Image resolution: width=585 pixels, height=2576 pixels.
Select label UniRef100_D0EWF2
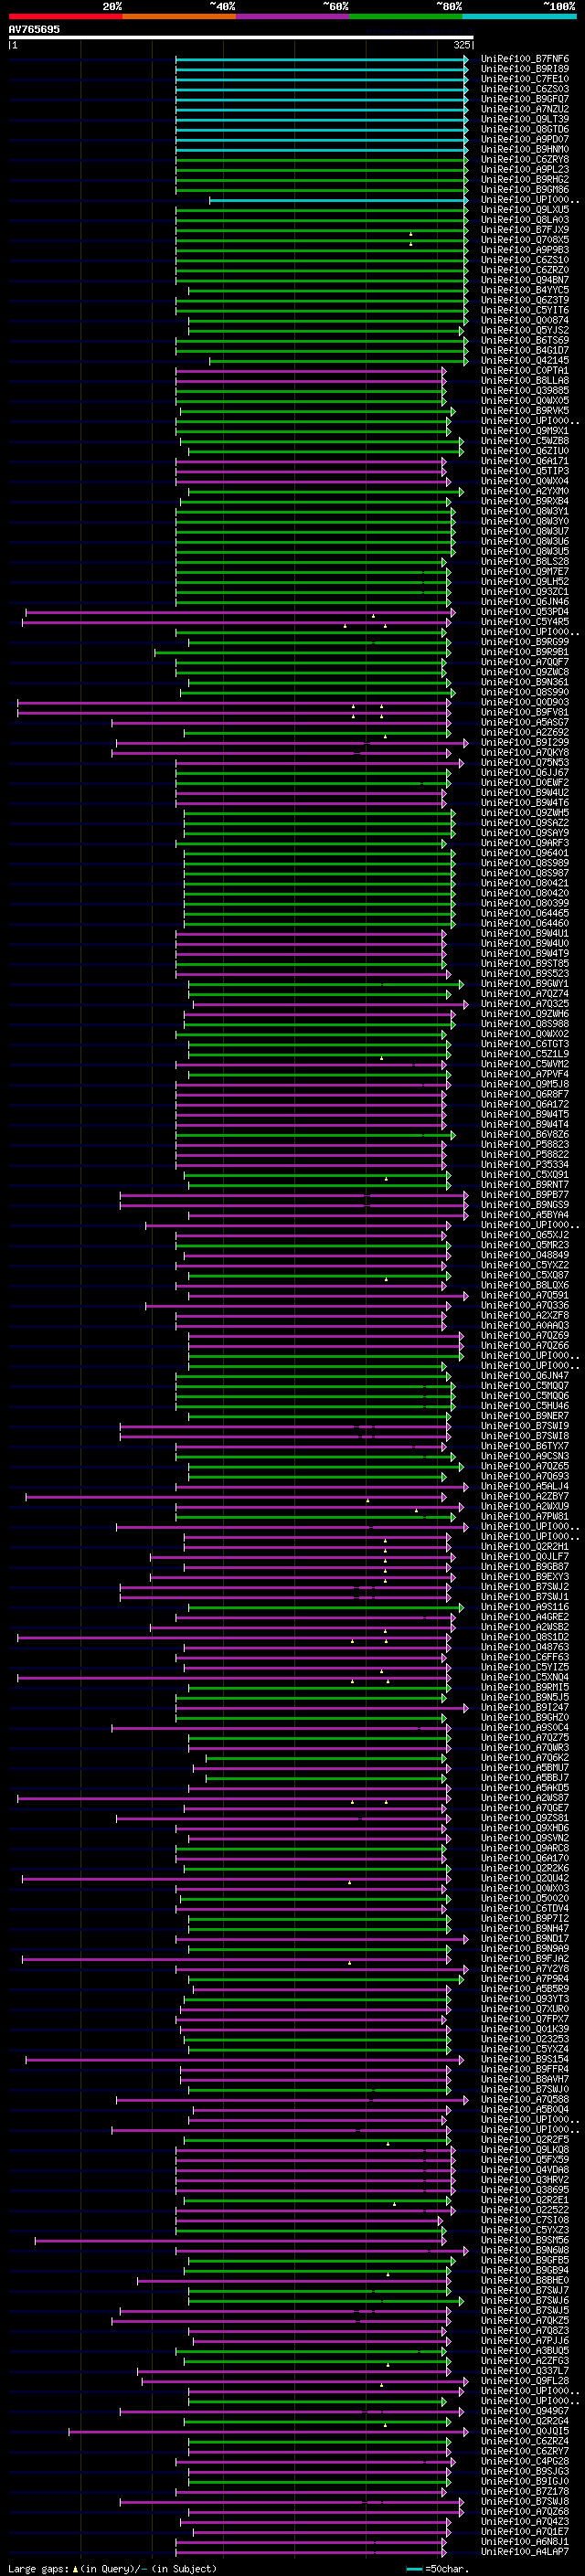click(x=525, y=782)
